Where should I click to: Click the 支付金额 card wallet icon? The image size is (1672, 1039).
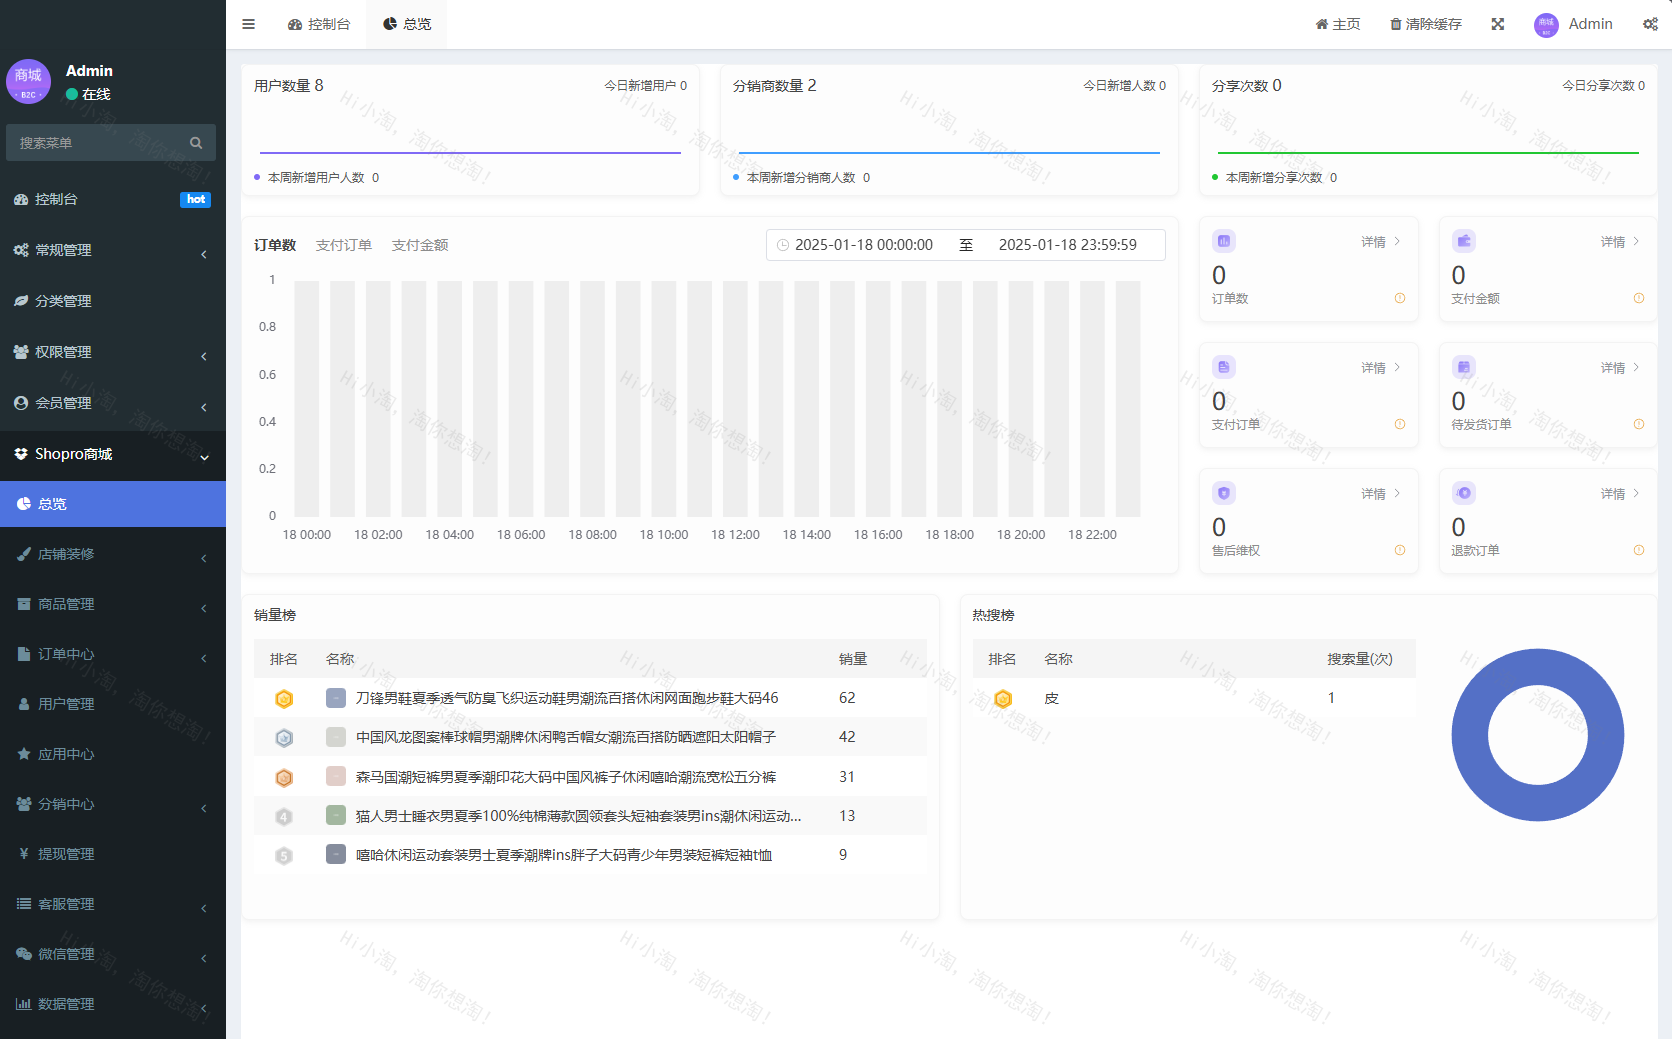pyautogui.click(x=1464, y=241)
